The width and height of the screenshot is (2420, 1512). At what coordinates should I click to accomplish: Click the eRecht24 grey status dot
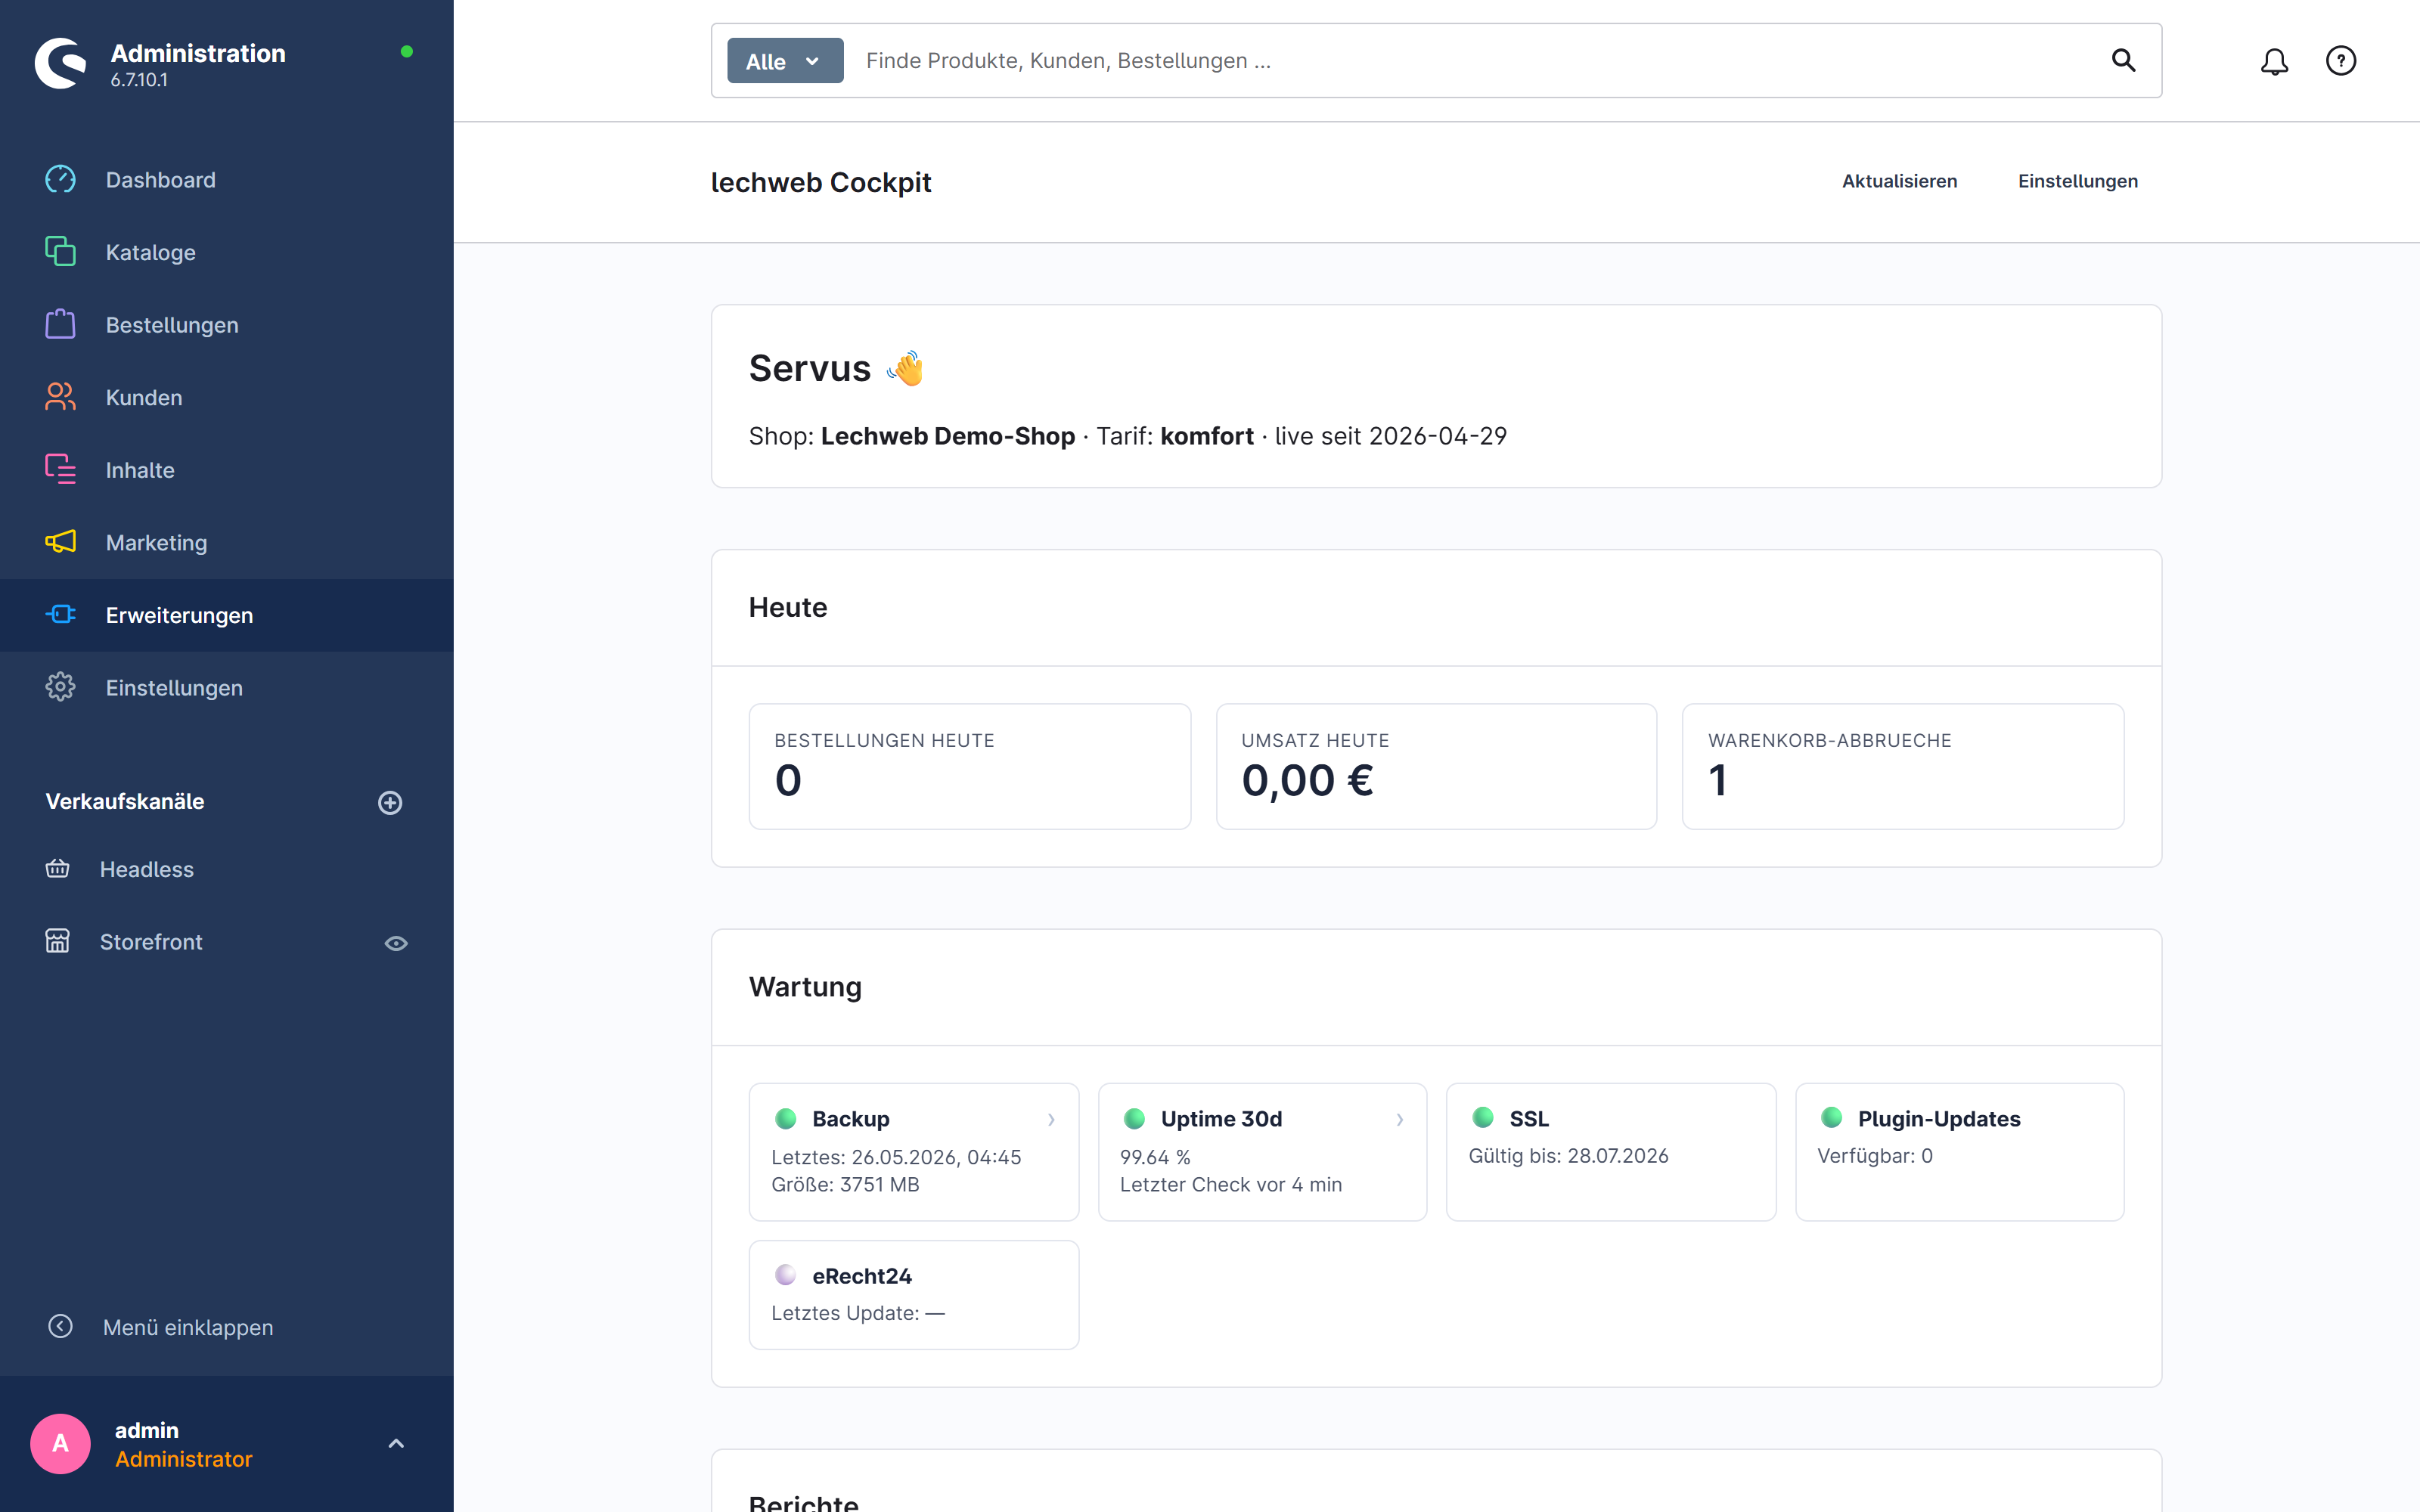point(786,1275)
